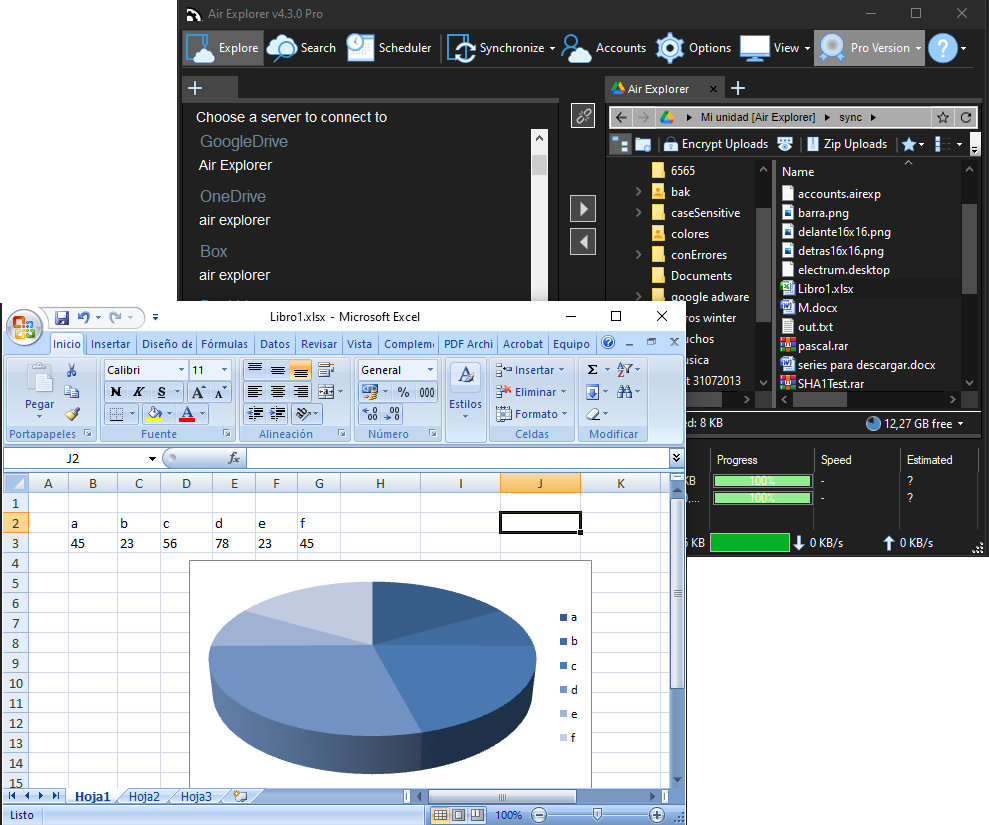Viewport: 989px width, 825px height.
Task: Toggle middle vertical align in Excel
Action: (278, 370)
